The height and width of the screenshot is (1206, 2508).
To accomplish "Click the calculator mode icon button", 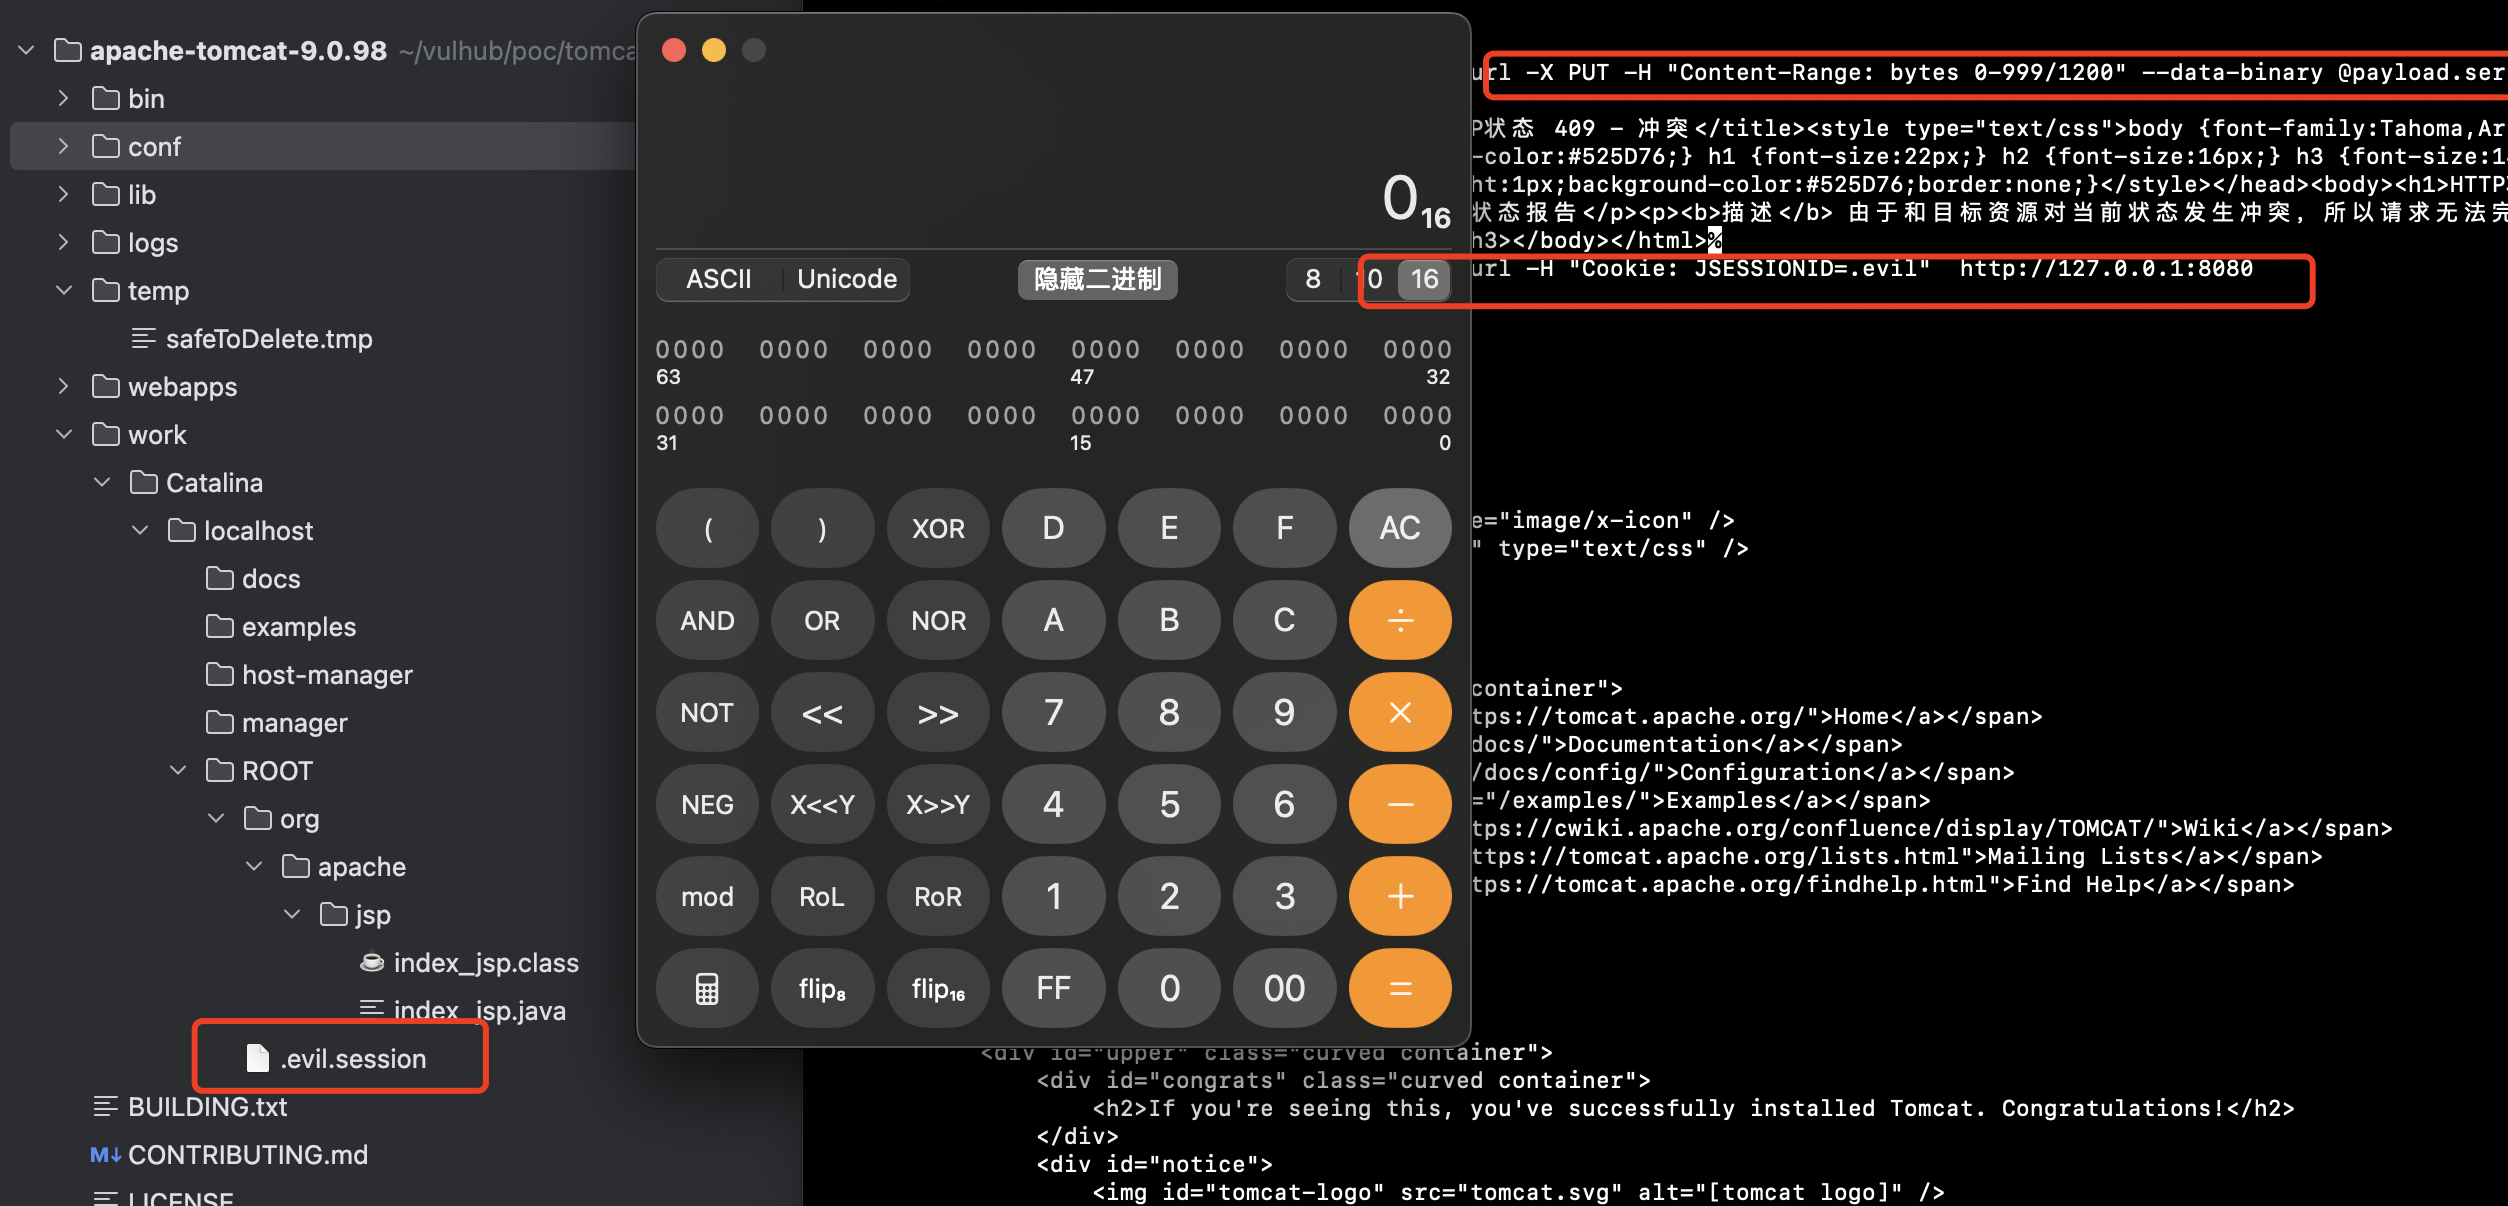I will tap(707, 988).
